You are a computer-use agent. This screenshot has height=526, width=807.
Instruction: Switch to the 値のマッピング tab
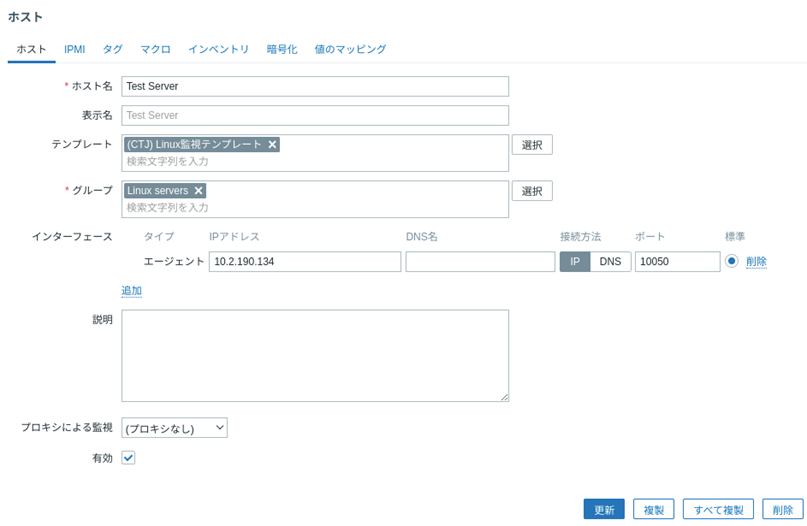[x=350, y=49]
